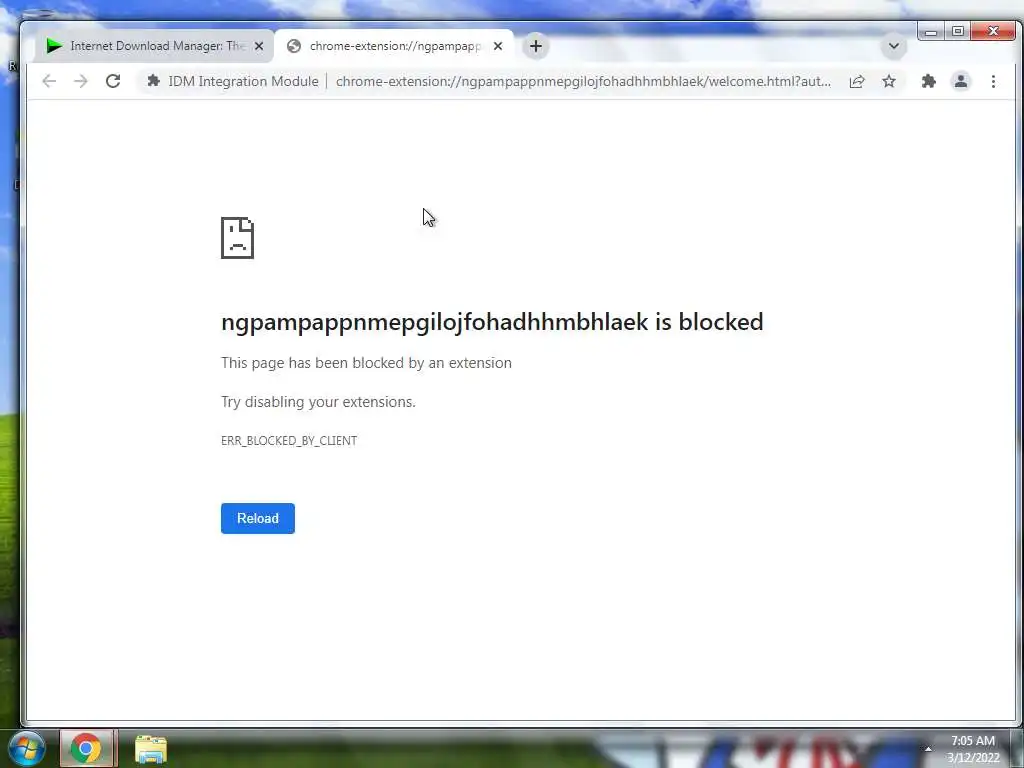Expand the tab search dropdown arrow
This screenshot has height=768, width=1024.
point(894,46)
